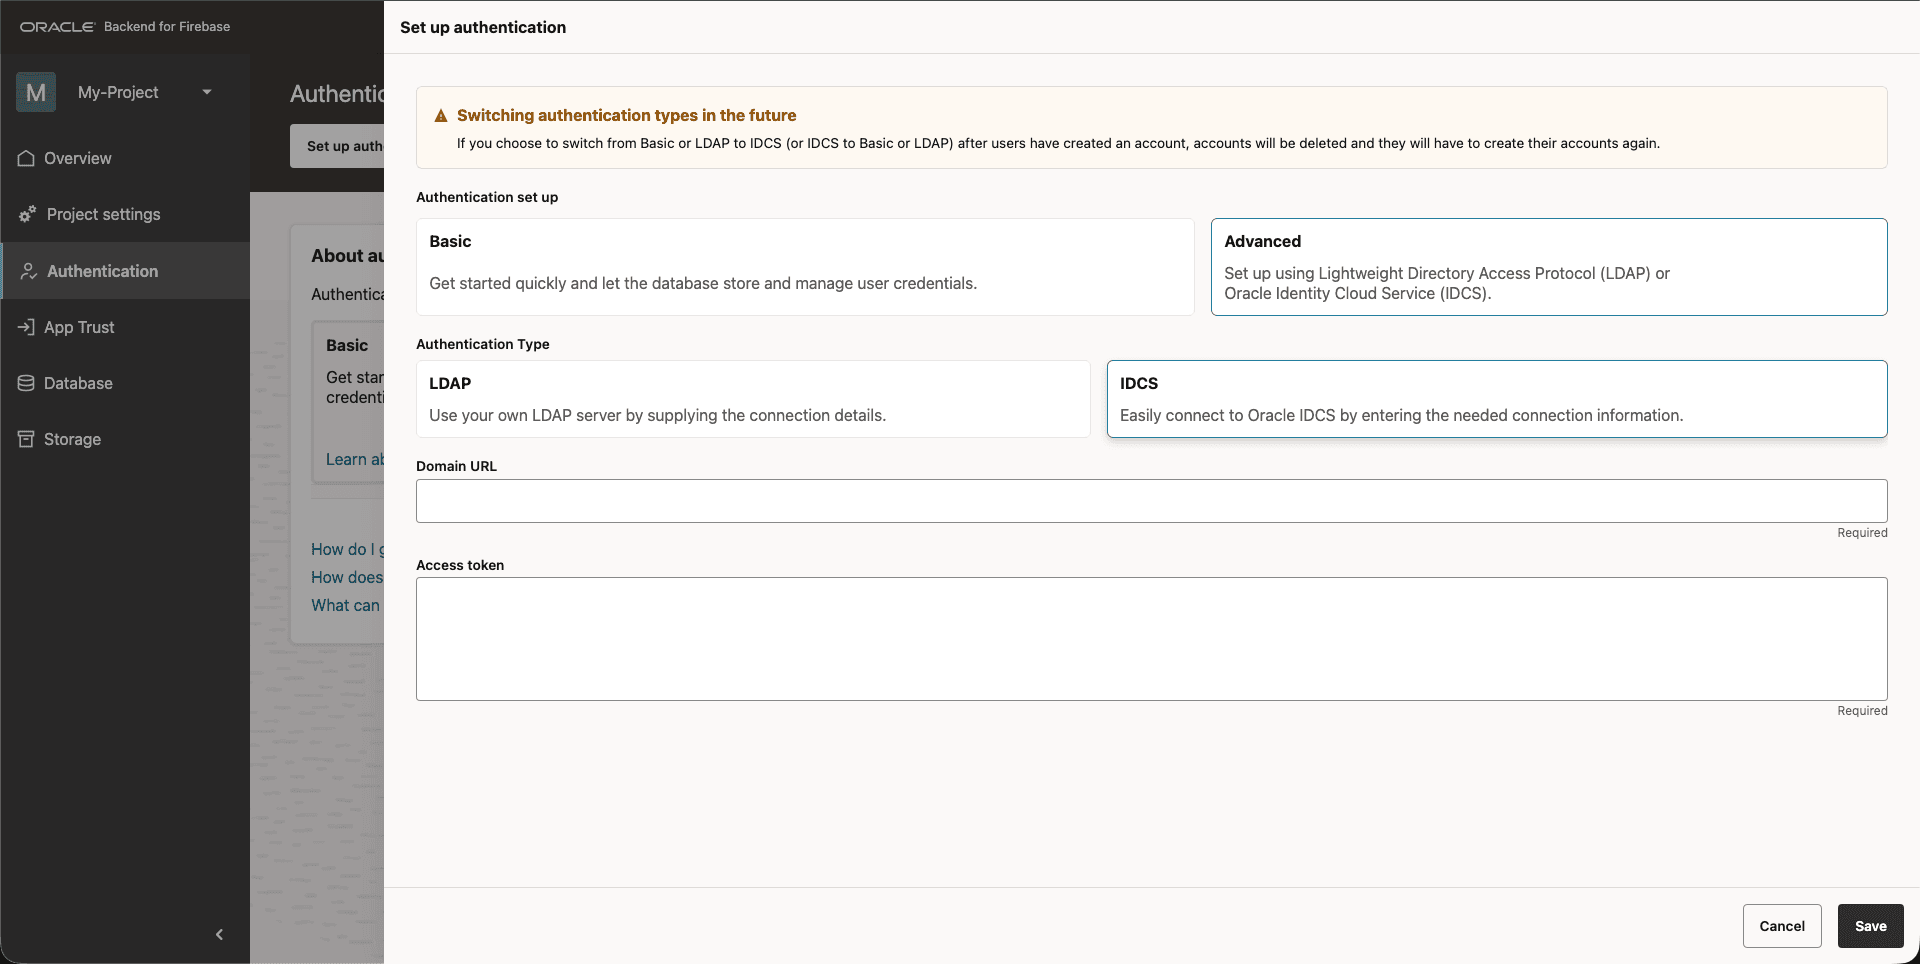Click the Cancel button
Image resolution: width=1920 pixels, height=964 pixels.
[x=1782, y=926]
